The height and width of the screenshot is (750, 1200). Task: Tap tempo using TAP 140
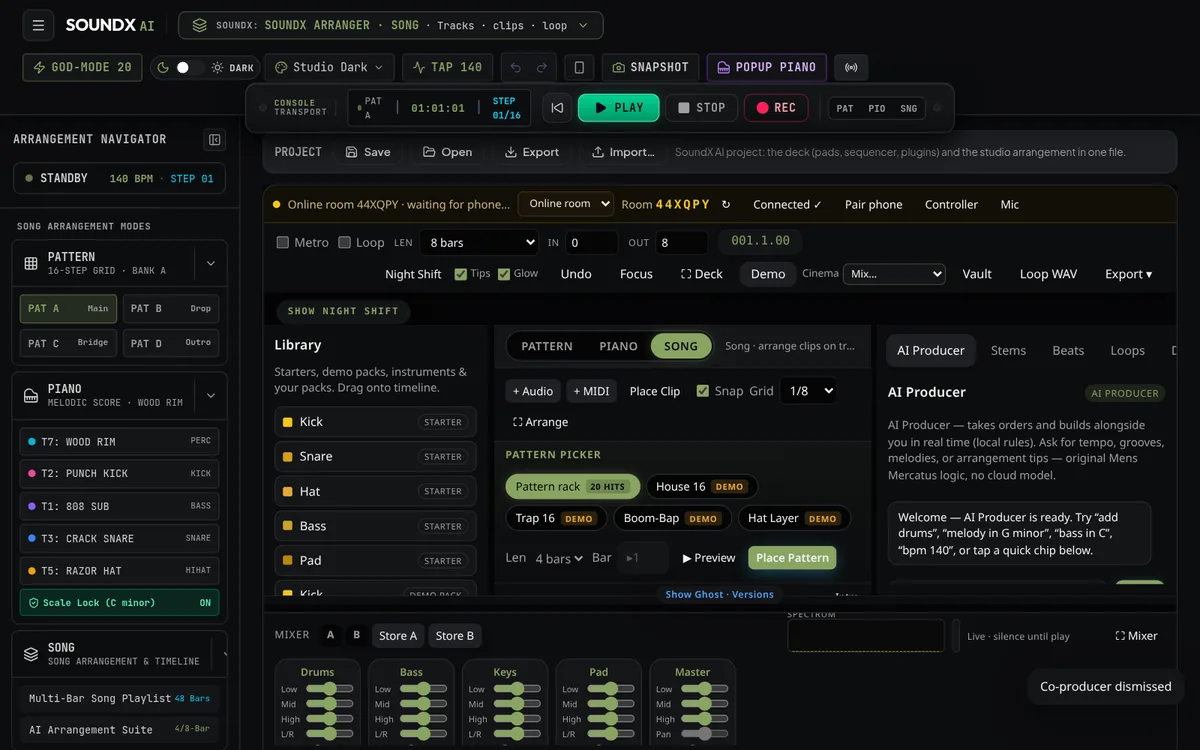[x=447, y=67]
